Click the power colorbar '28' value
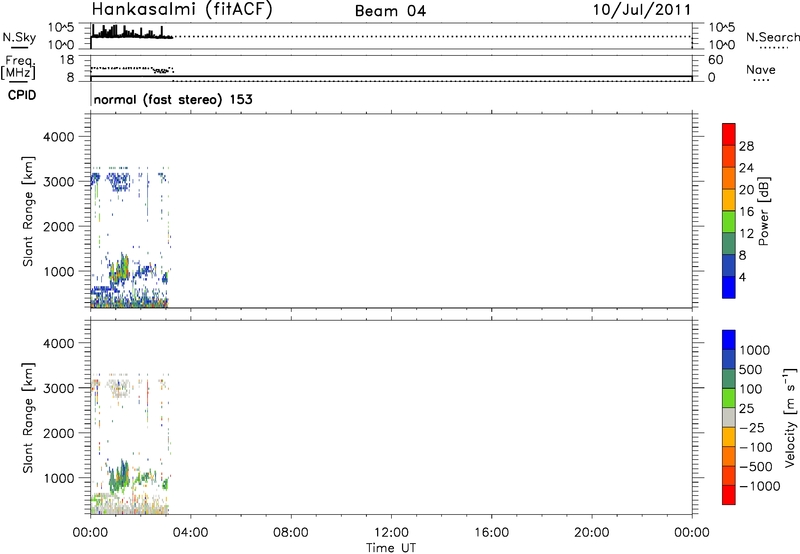 (x=746, y=146)
